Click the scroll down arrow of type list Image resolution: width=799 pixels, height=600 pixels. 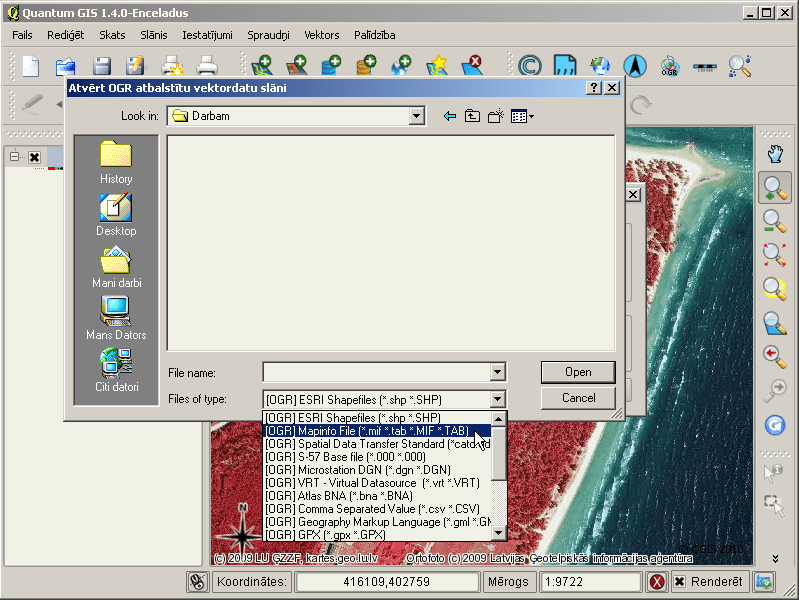tap(499, 534)
